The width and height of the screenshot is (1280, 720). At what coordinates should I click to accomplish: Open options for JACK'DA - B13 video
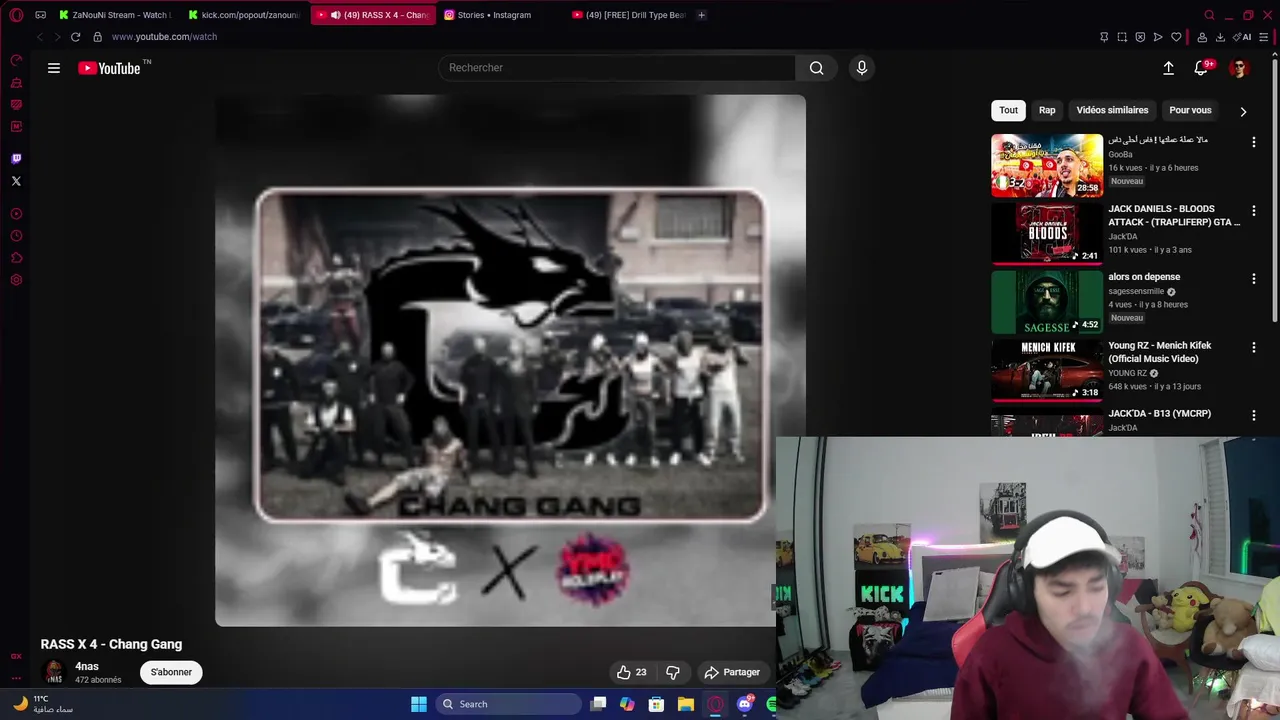tap(1253, 415)
